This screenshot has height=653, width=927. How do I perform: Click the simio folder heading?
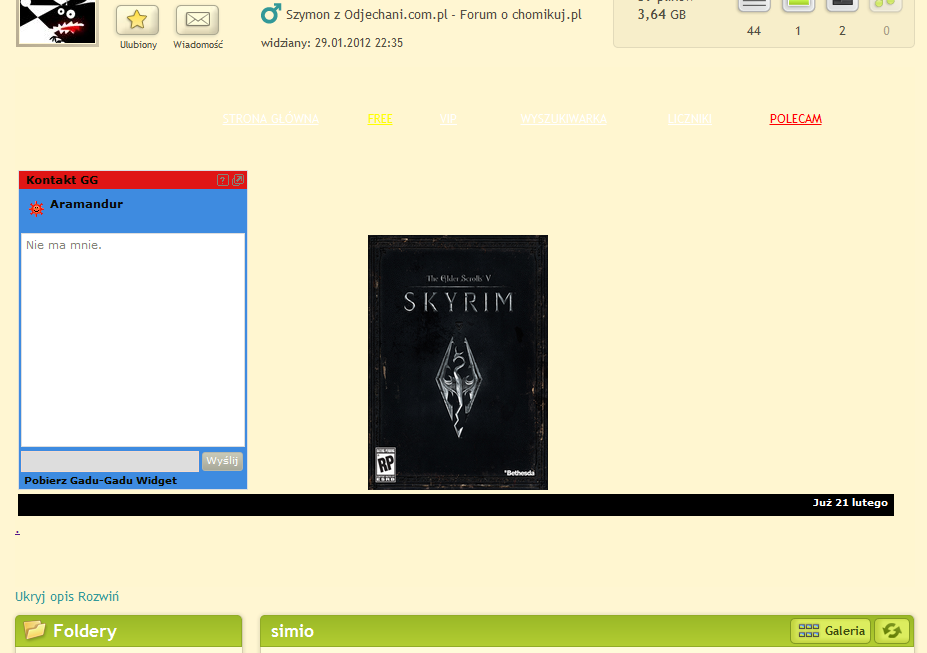pos(292,631)
